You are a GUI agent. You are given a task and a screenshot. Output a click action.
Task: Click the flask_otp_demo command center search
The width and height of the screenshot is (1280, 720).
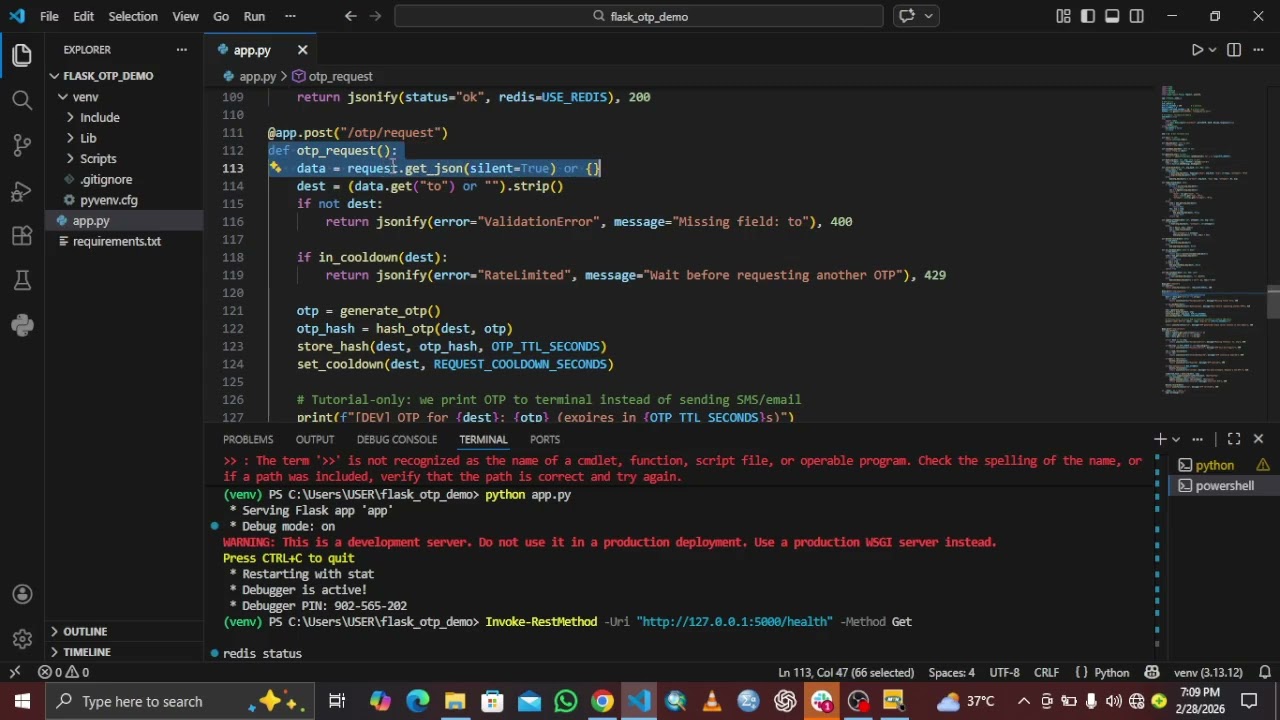click(x=639, y=16)
